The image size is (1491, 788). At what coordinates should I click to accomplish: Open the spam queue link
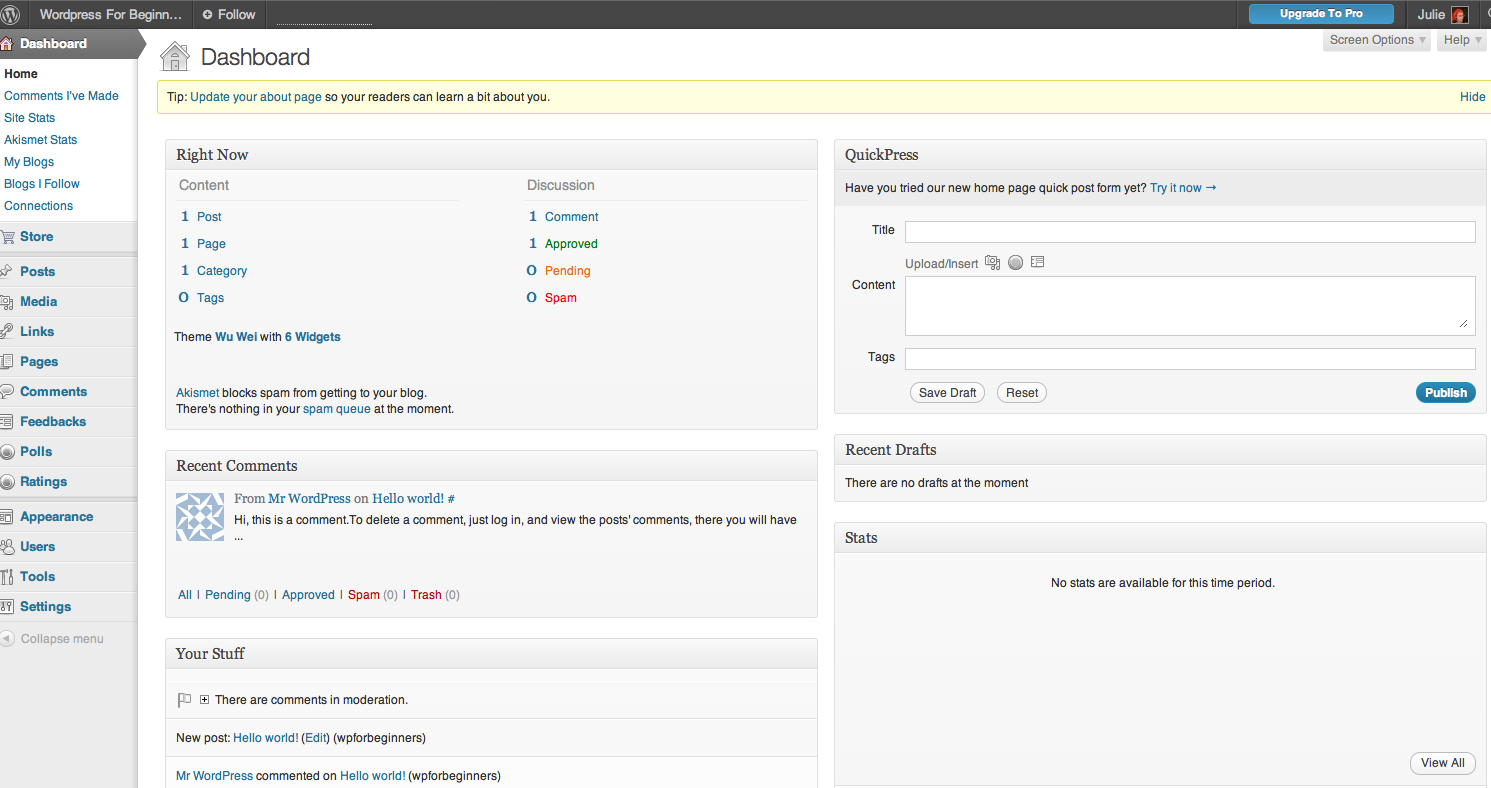click(x=337, y=409)
